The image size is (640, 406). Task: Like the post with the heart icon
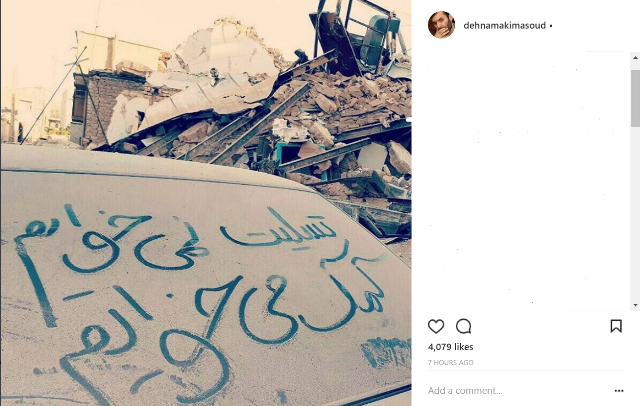click(x=436, y=326)
